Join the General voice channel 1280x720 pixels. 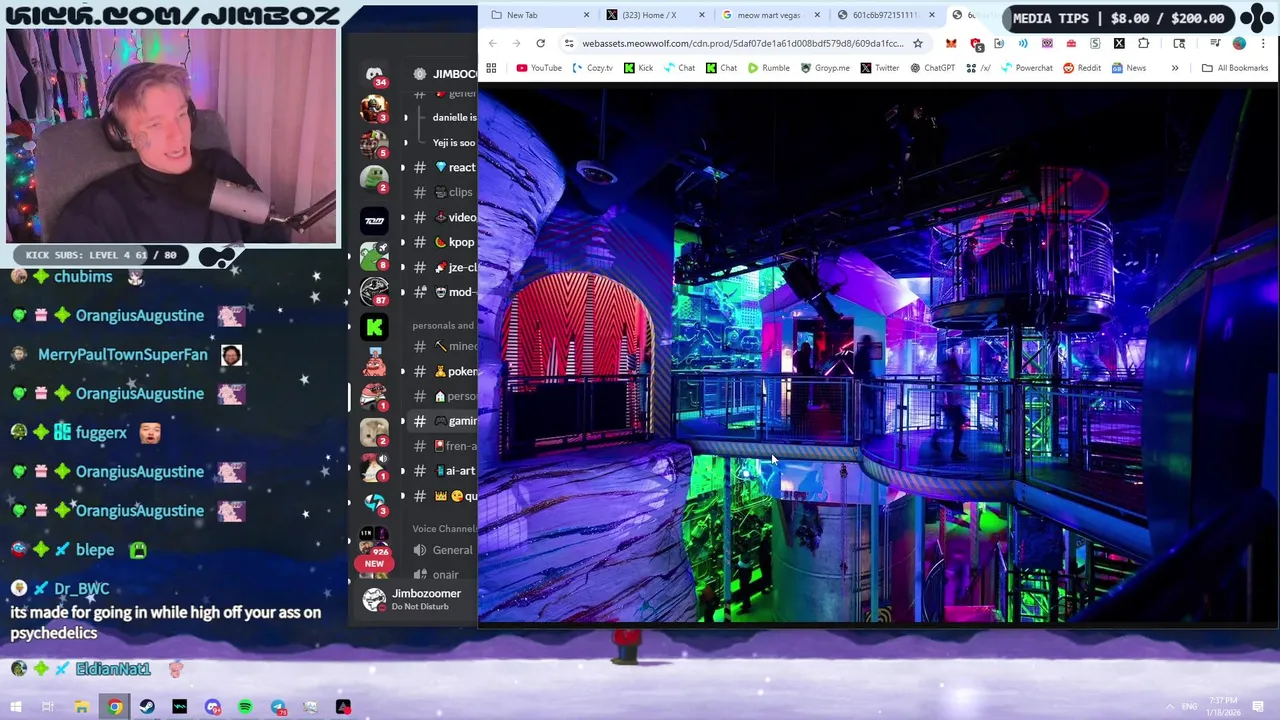pyautogui.click(x=445, y=550)
